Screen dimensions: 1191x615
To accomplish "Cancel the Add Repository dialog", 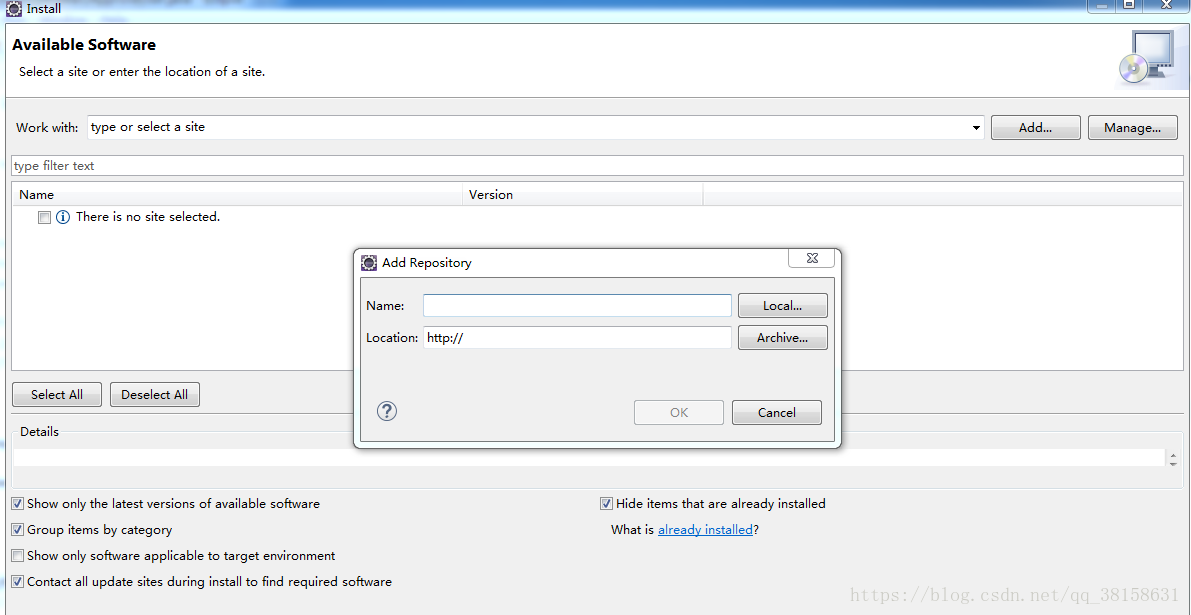I will pyautogui.click(x=777, y=411).
